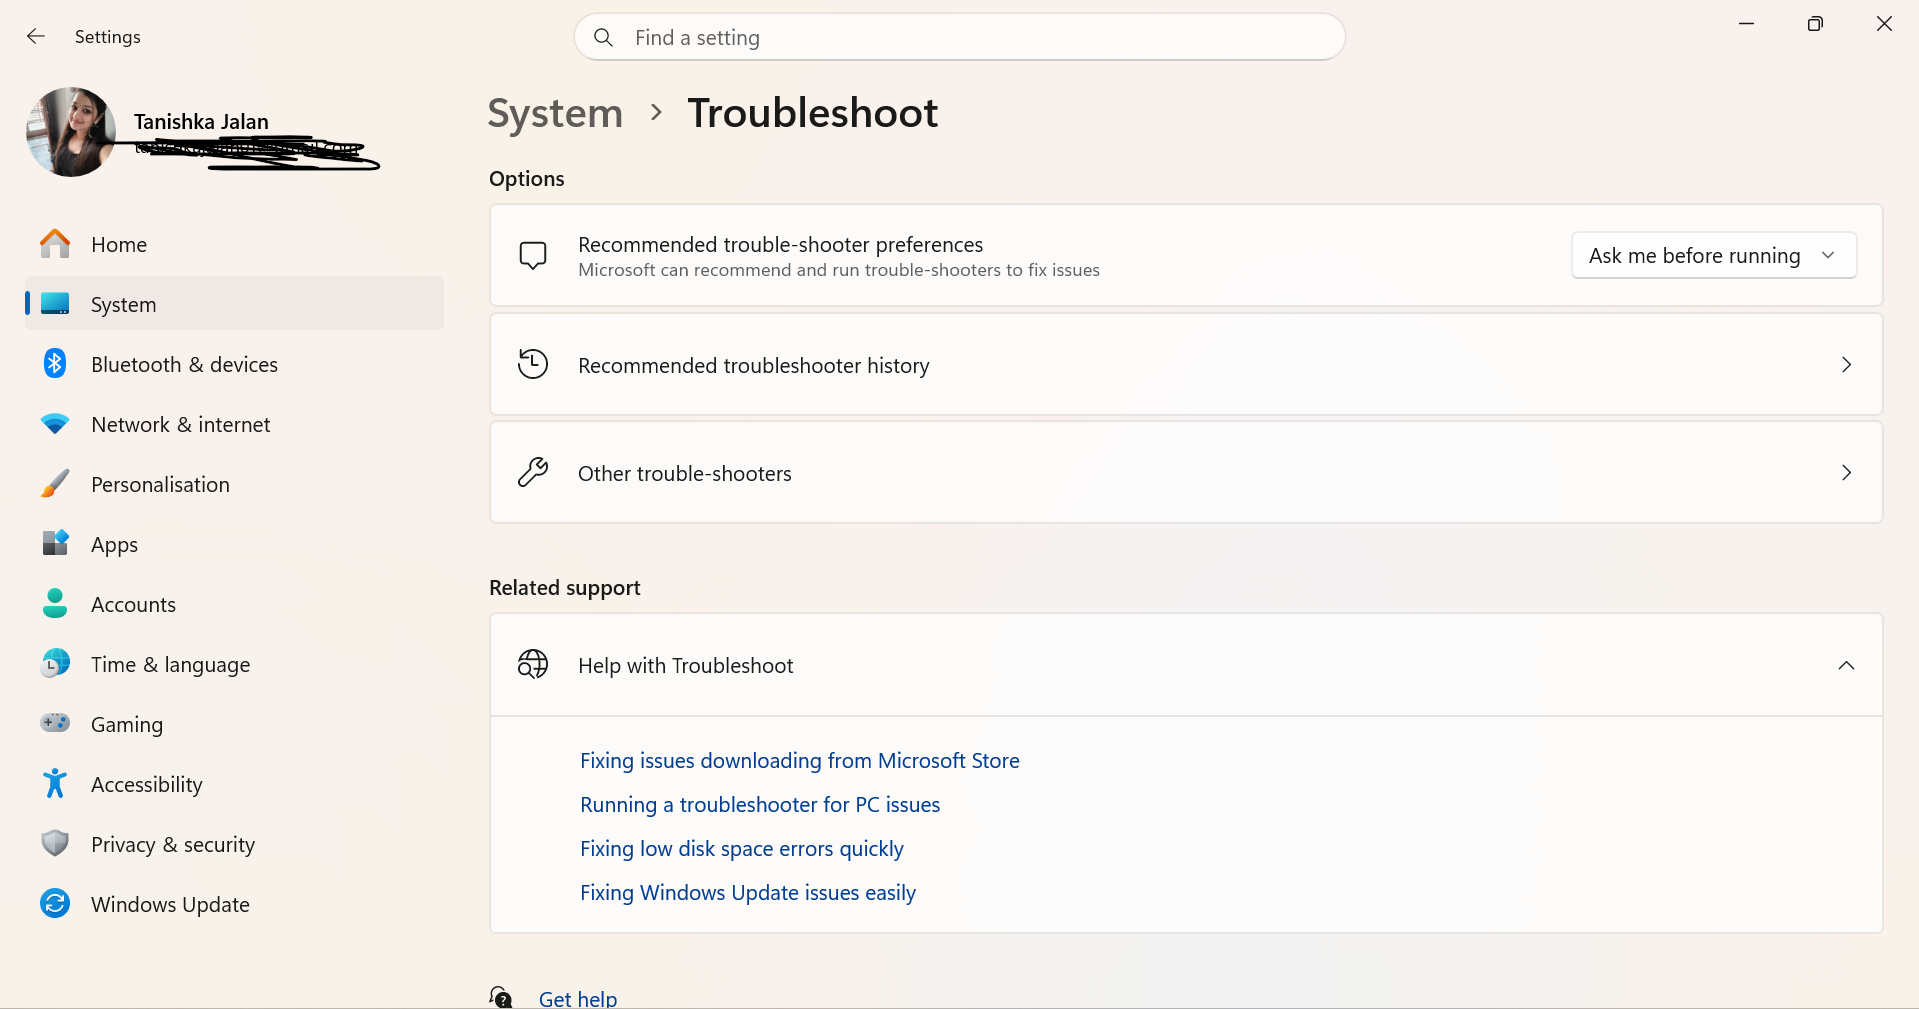Click the Time & language globe icon

pyautogui.click(x=55, y=663)
